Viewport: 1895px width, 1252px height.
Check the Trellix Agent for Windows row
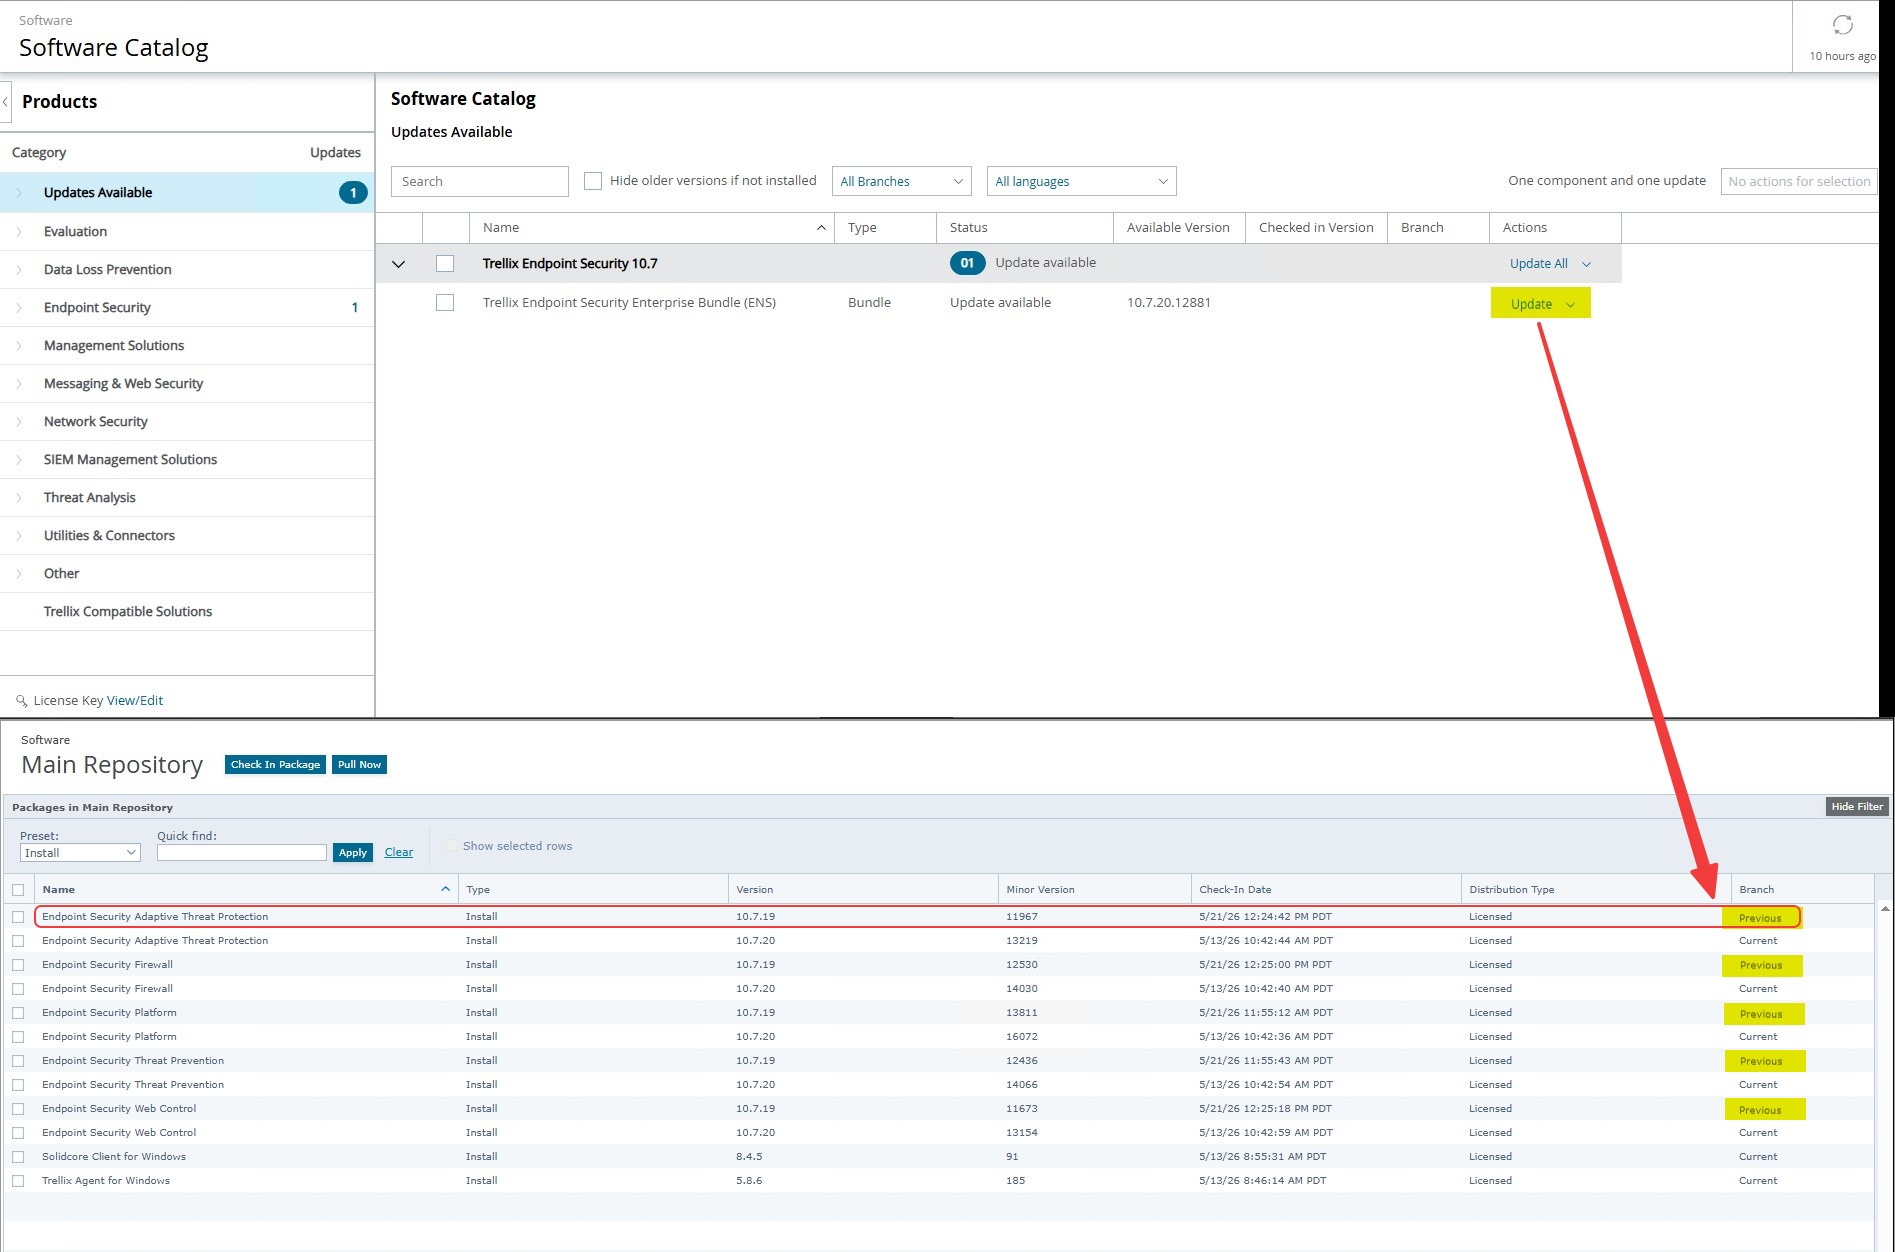tap(18, 1181)
